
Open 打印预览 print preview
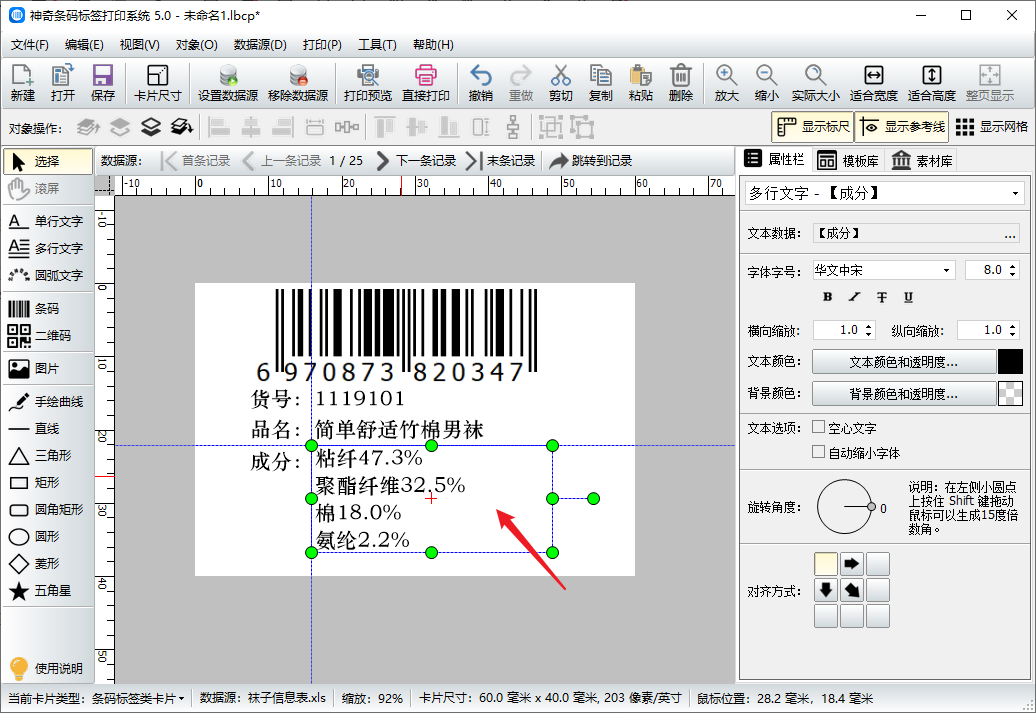368,76
